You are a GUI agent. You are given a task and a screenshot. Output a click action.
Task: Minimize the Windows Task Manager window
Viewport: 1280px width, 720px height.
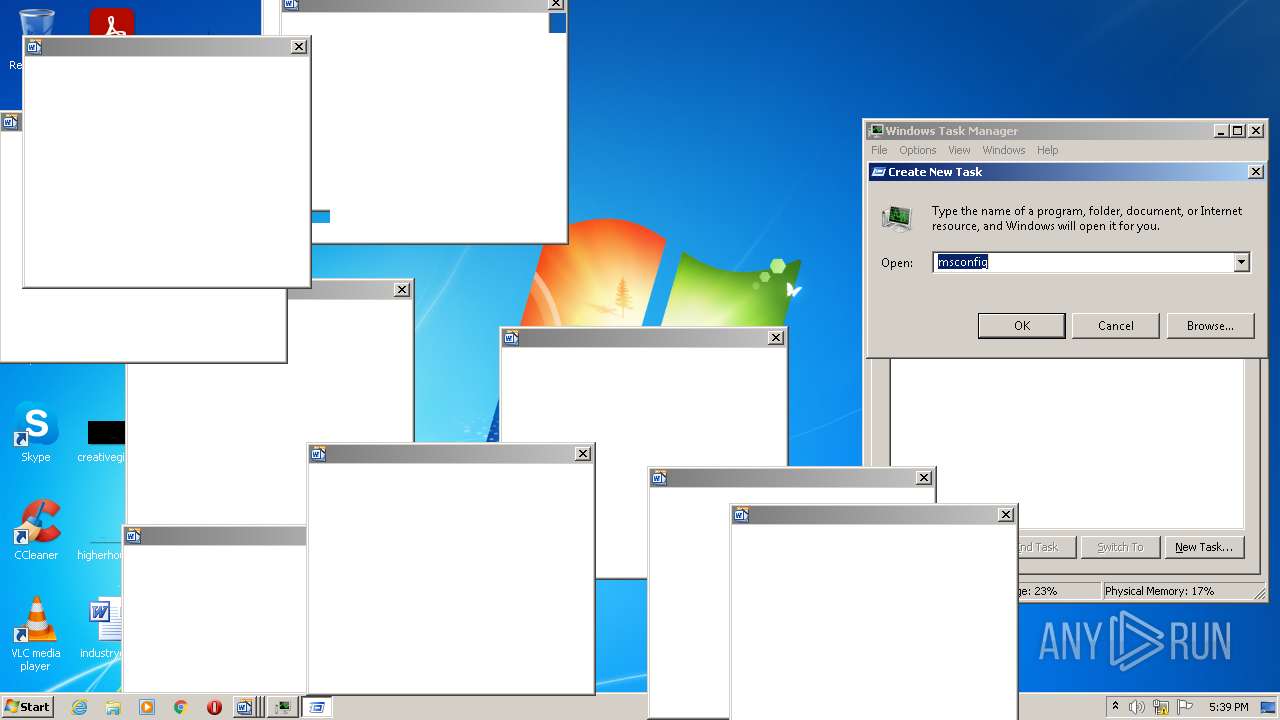coord(1221,131)
